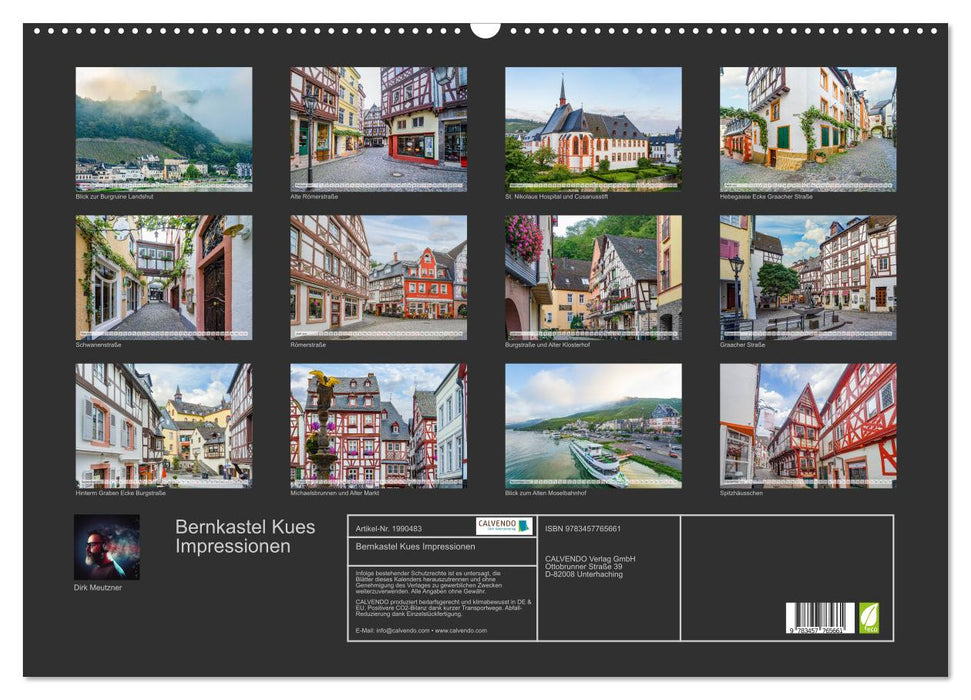971x700 pixels.
Task: Click the CALVENDO logo badge
Action: pyautogui.click(x=504, y=526)
